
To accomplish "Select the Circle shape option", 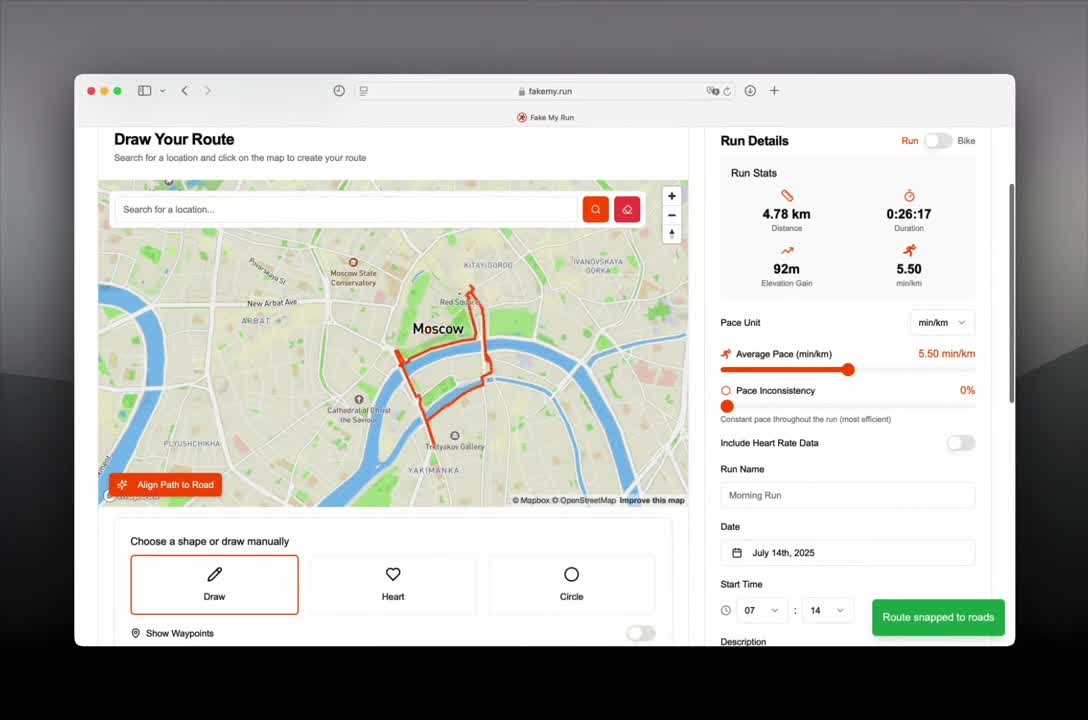I will tap(571, 585).
